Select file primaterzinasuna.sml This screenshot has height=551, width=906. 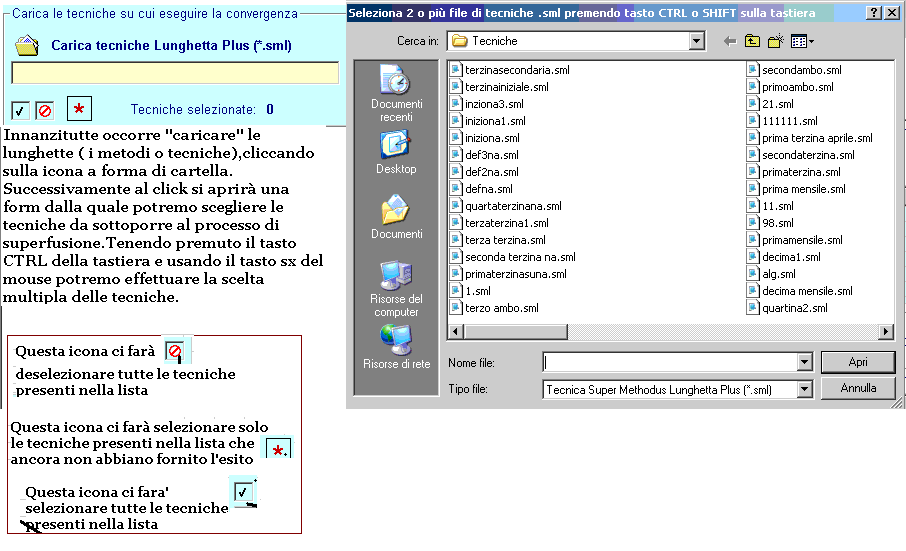(508, 274)
